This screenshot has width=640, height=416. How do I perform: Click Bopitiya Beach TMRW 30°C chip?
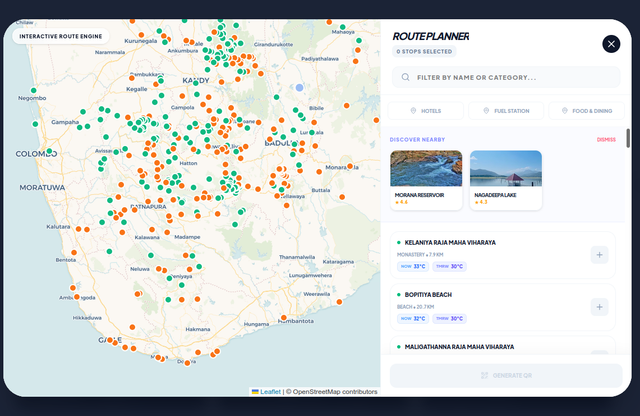coord(449,319)
